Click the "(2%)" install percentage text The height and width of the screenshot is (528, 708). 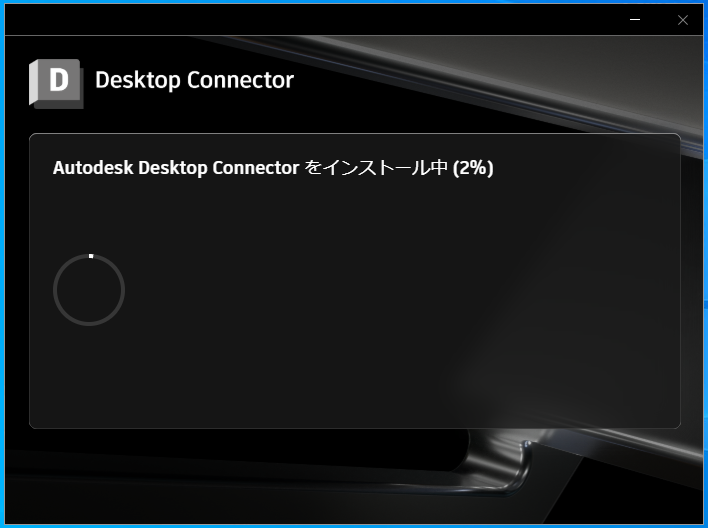coord(473,168)
